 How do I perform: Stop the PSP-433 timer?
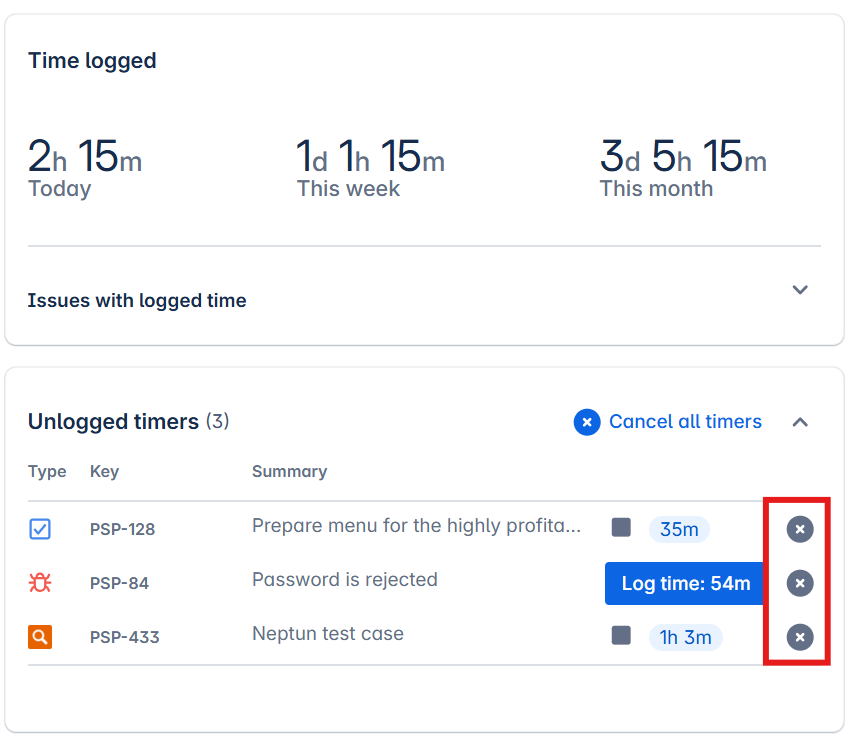(621, 635)
